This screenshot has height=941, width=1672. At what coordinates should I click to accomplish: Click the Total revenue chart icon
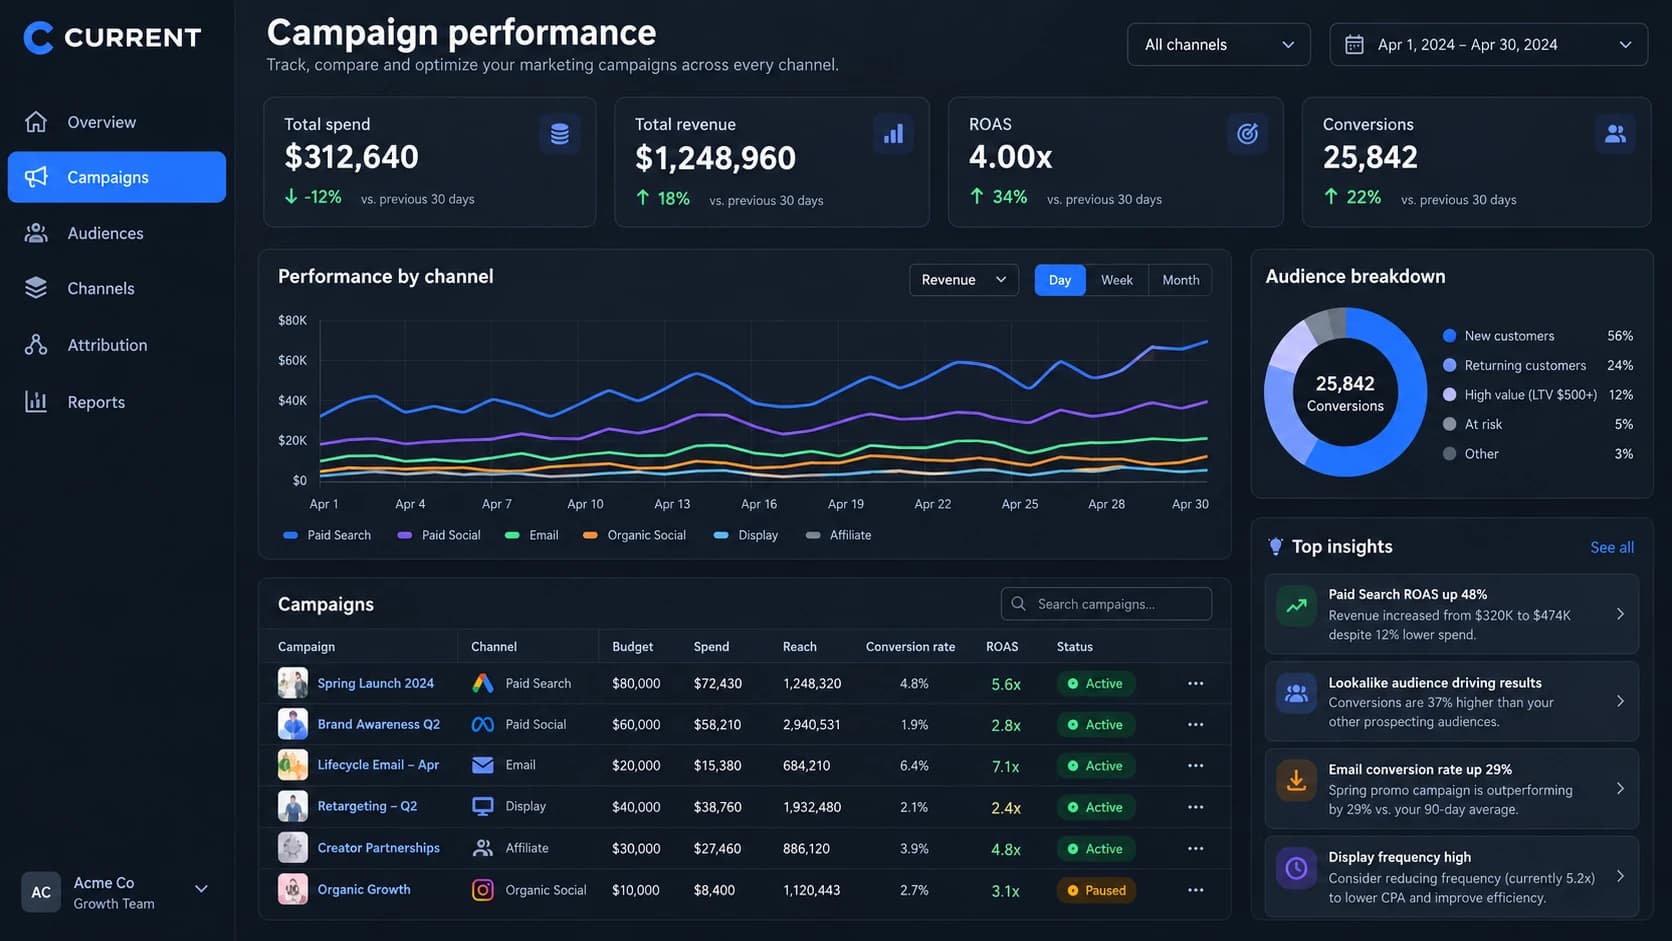[893, 134]
